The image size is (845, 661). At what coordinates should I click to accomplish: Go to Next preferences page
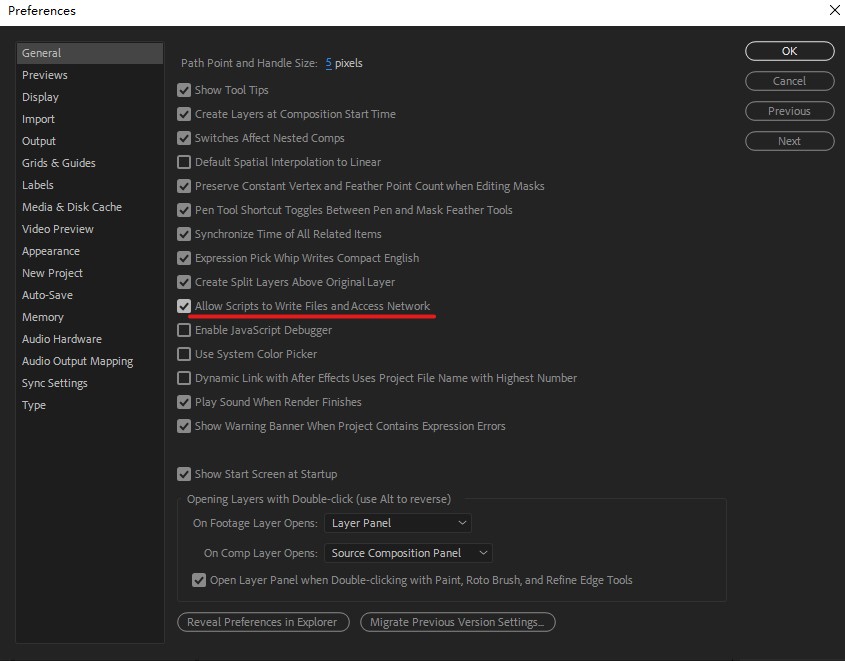tap(789, 141)
